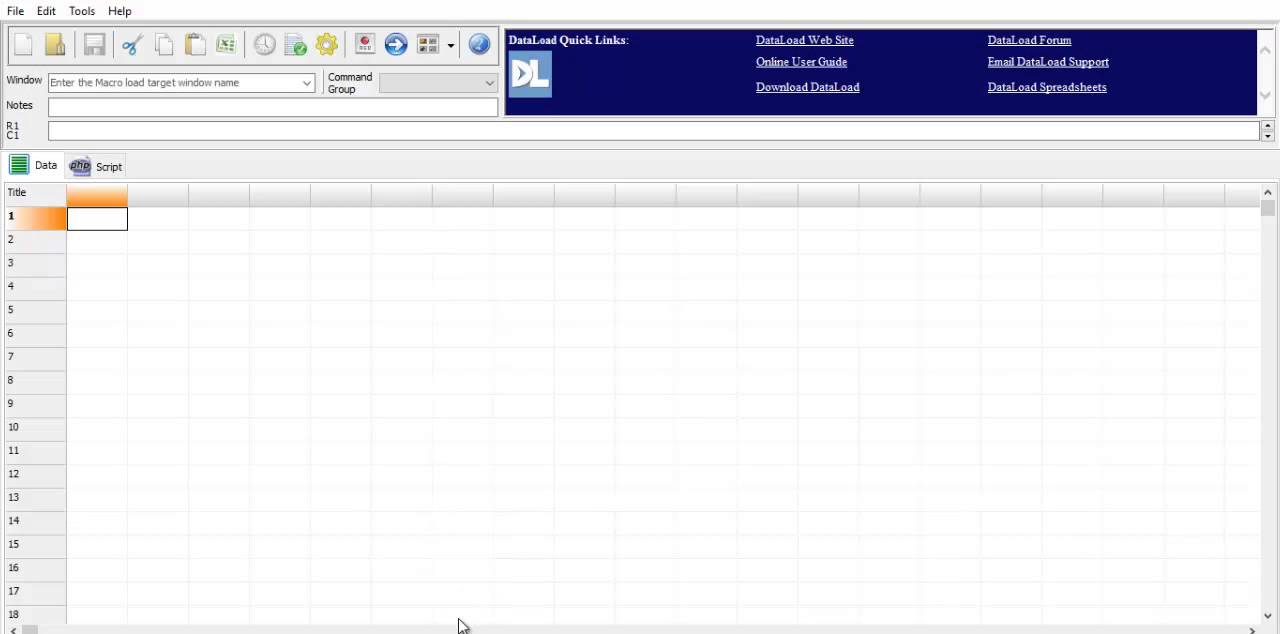This screenshot has height=634, width=1280.
Task: Click the highlighted first column header
Action: coord(97,195)
